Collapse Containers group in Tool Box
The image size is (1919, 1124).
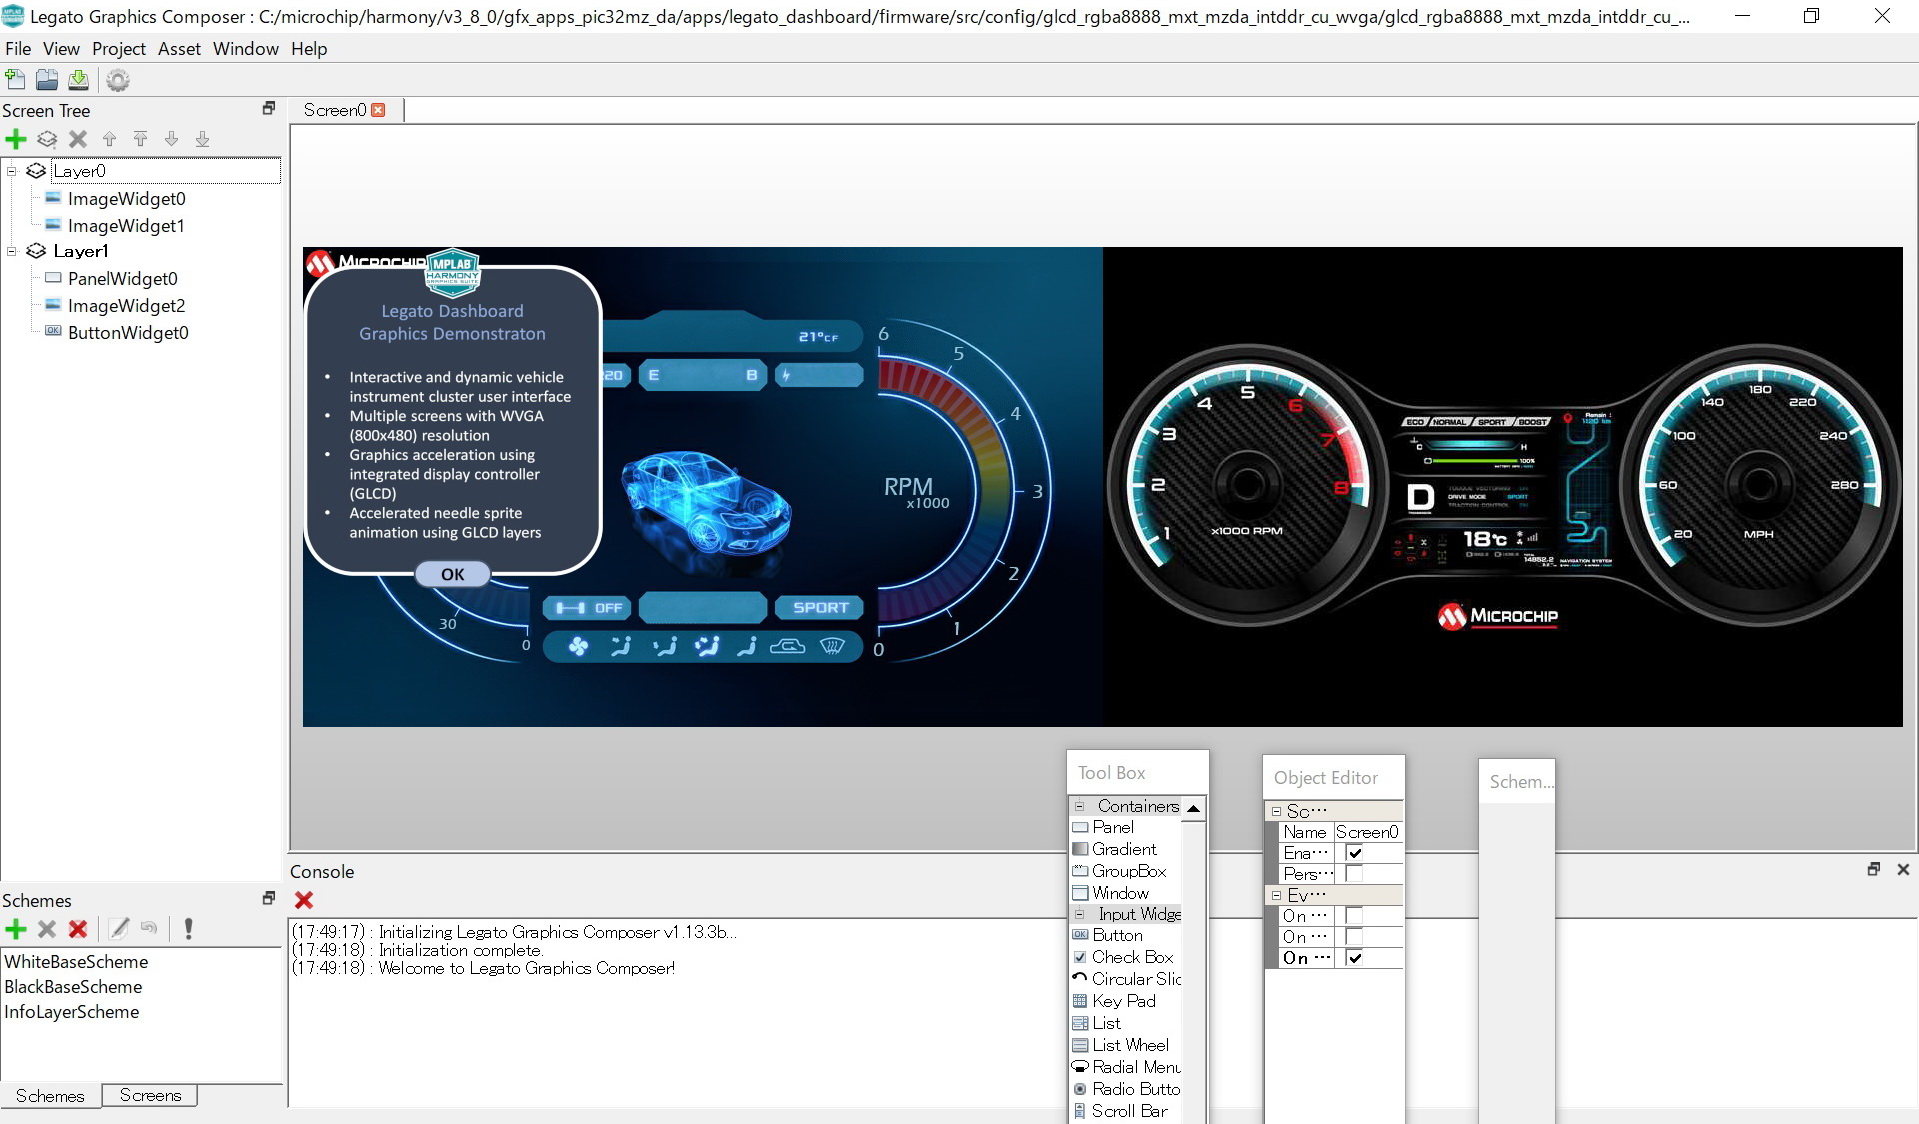[1079, 805]
